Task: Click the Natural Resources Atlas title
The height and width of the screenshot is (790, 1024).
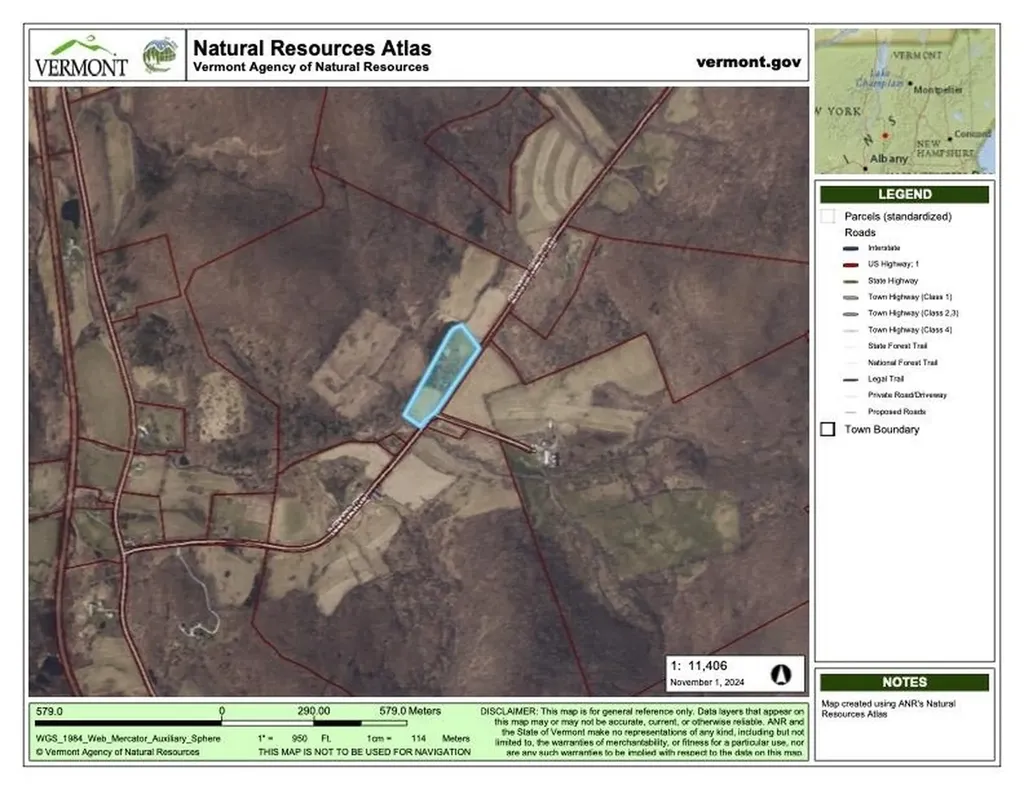Action: click(312, 48)
